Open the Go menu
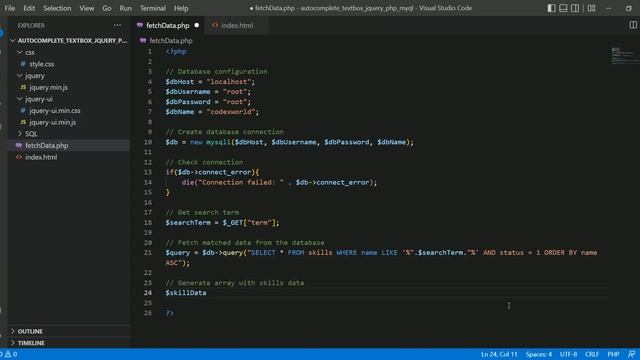Screen dimensions: 640x360 (107, 8)
